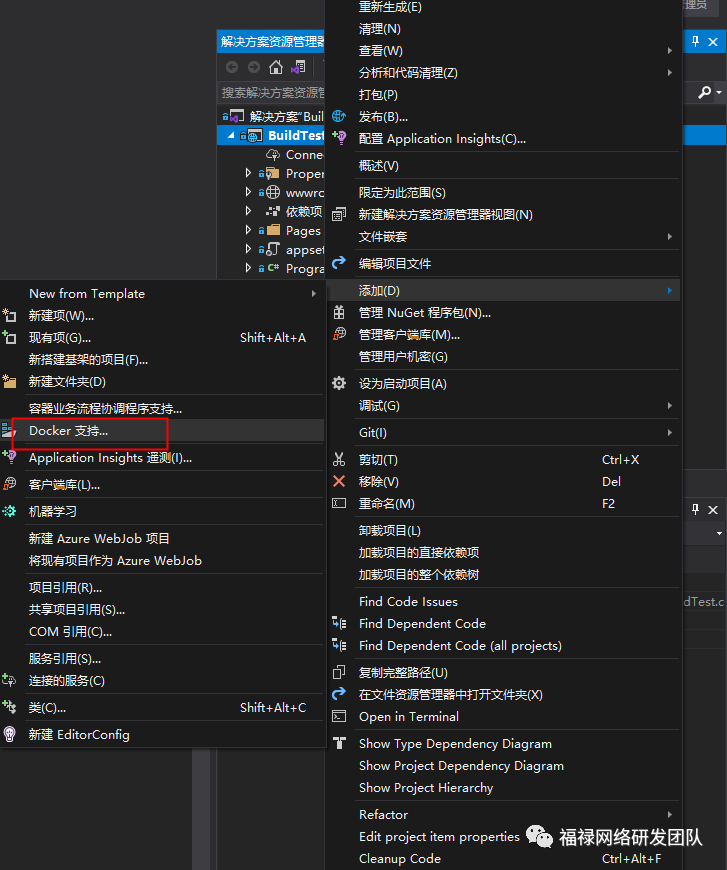Choose 卸载项目(L) from context menu
Viewport: 727px width, 870px height.
pos(503,530)
